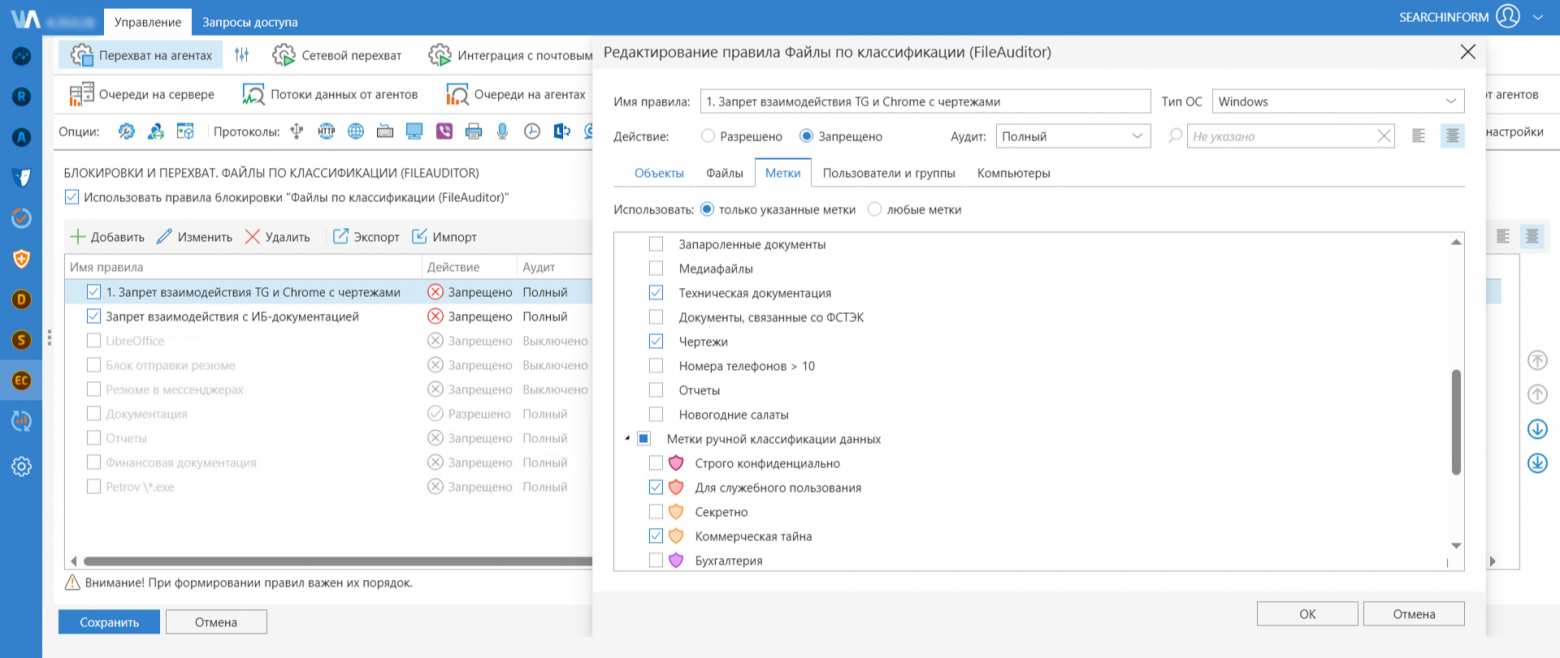Open the user profile icon next to SEARCHINFORM
This screenshot has width=1560, height=658.
(x=1508, y=16)
